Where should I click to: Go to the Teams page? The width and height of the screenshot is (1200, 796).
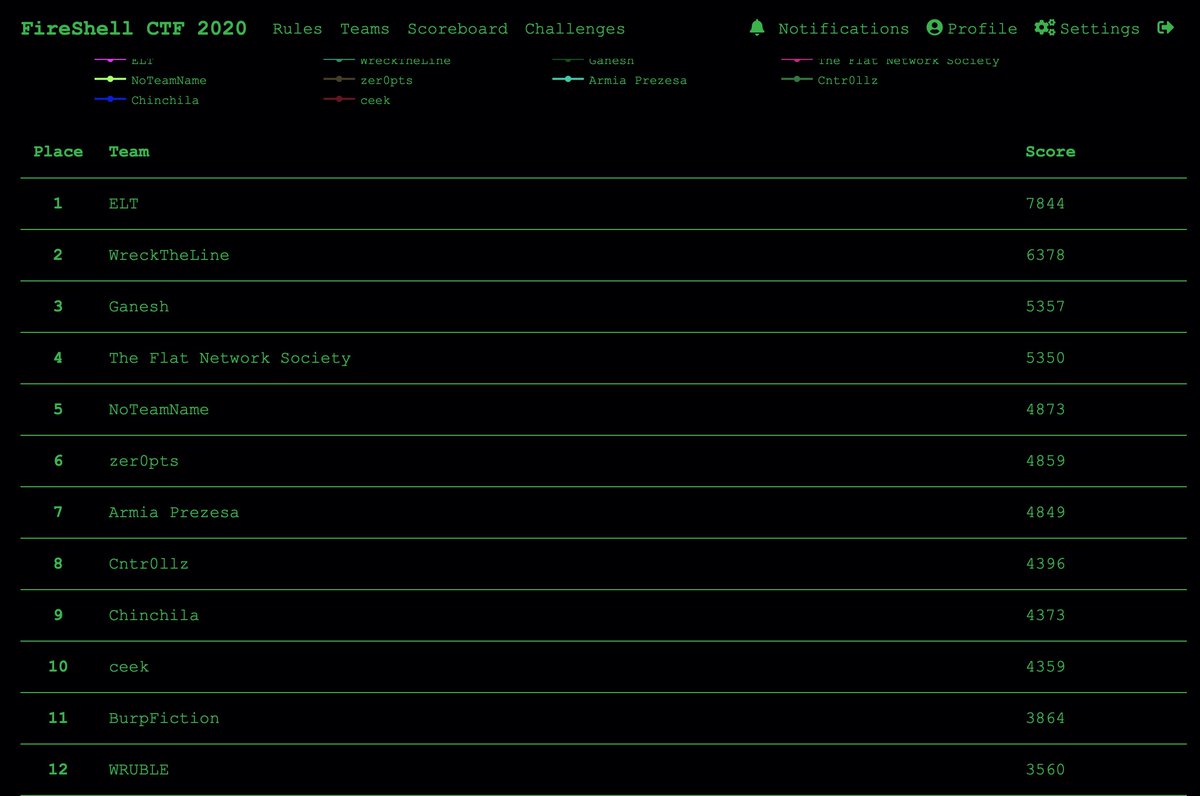[364, 29]
